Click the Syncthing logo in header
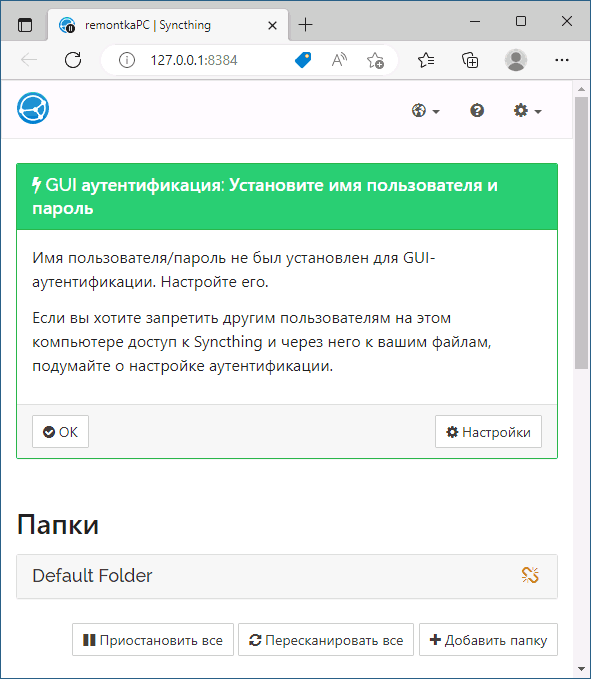 pos(33,108)
